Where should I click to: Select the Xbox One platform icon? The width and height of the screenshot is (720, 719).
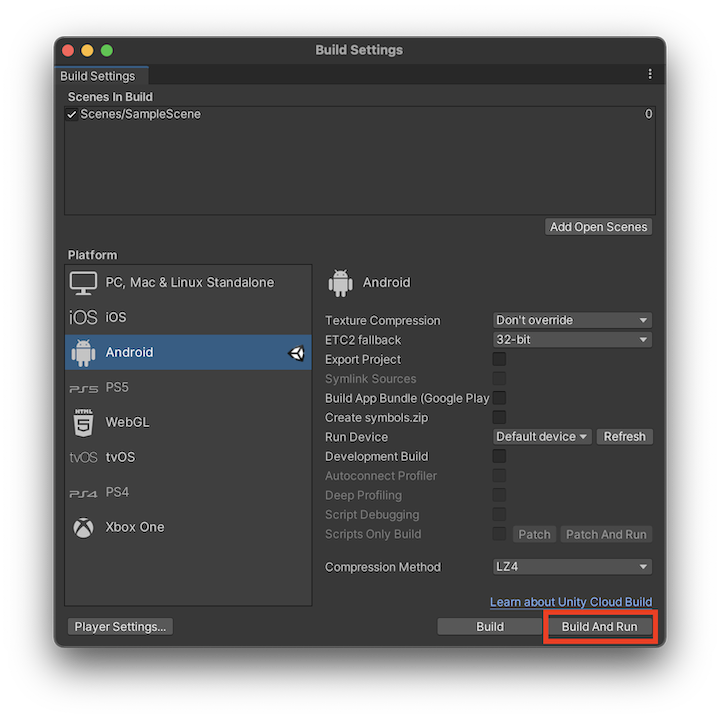click(83, 527)
